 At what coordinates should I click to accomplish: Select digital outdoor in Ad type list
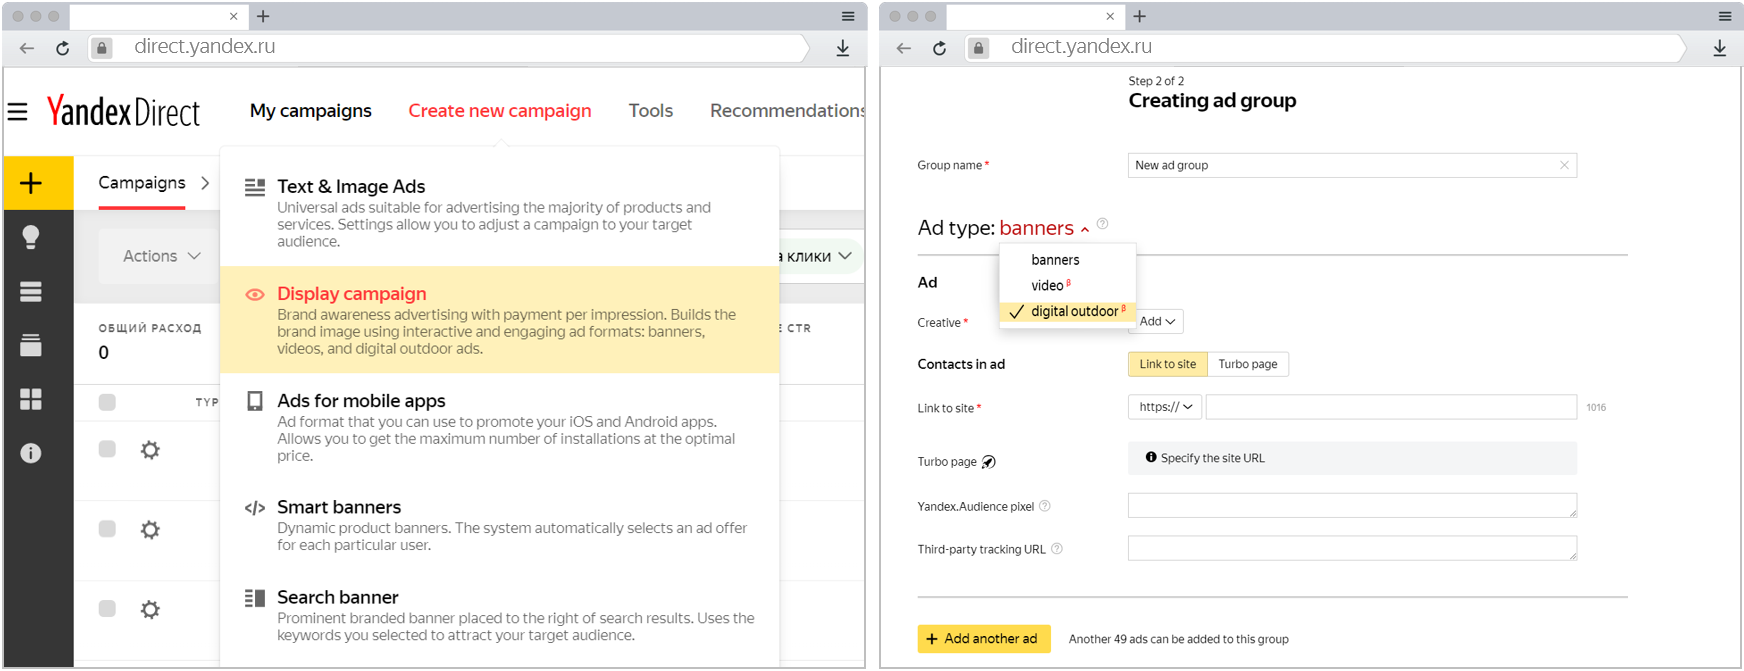pos(1067,312)
